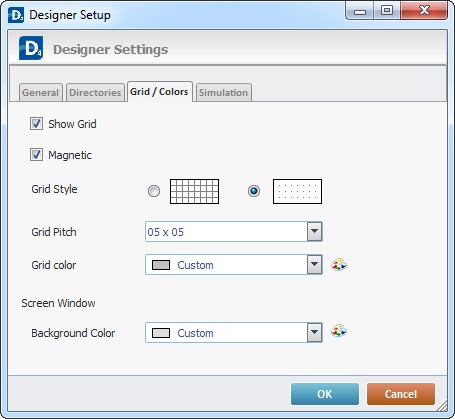Click the 05 x 05 Grid Pitch field

[234, 232]
